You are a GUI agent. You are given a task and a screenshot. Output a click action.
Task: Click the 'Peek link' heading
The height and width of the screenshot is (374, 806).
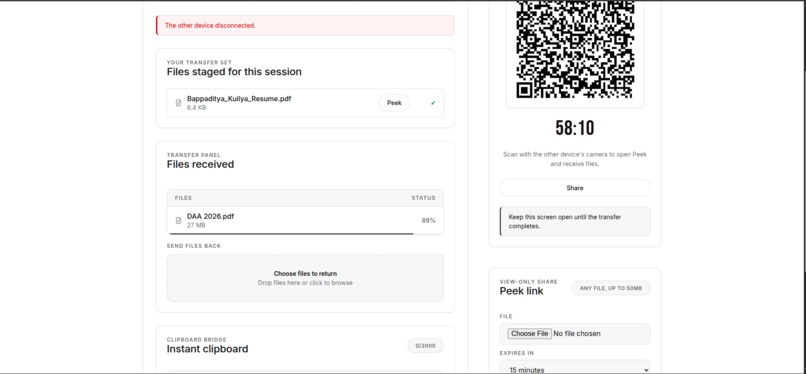tap(521, 291)
